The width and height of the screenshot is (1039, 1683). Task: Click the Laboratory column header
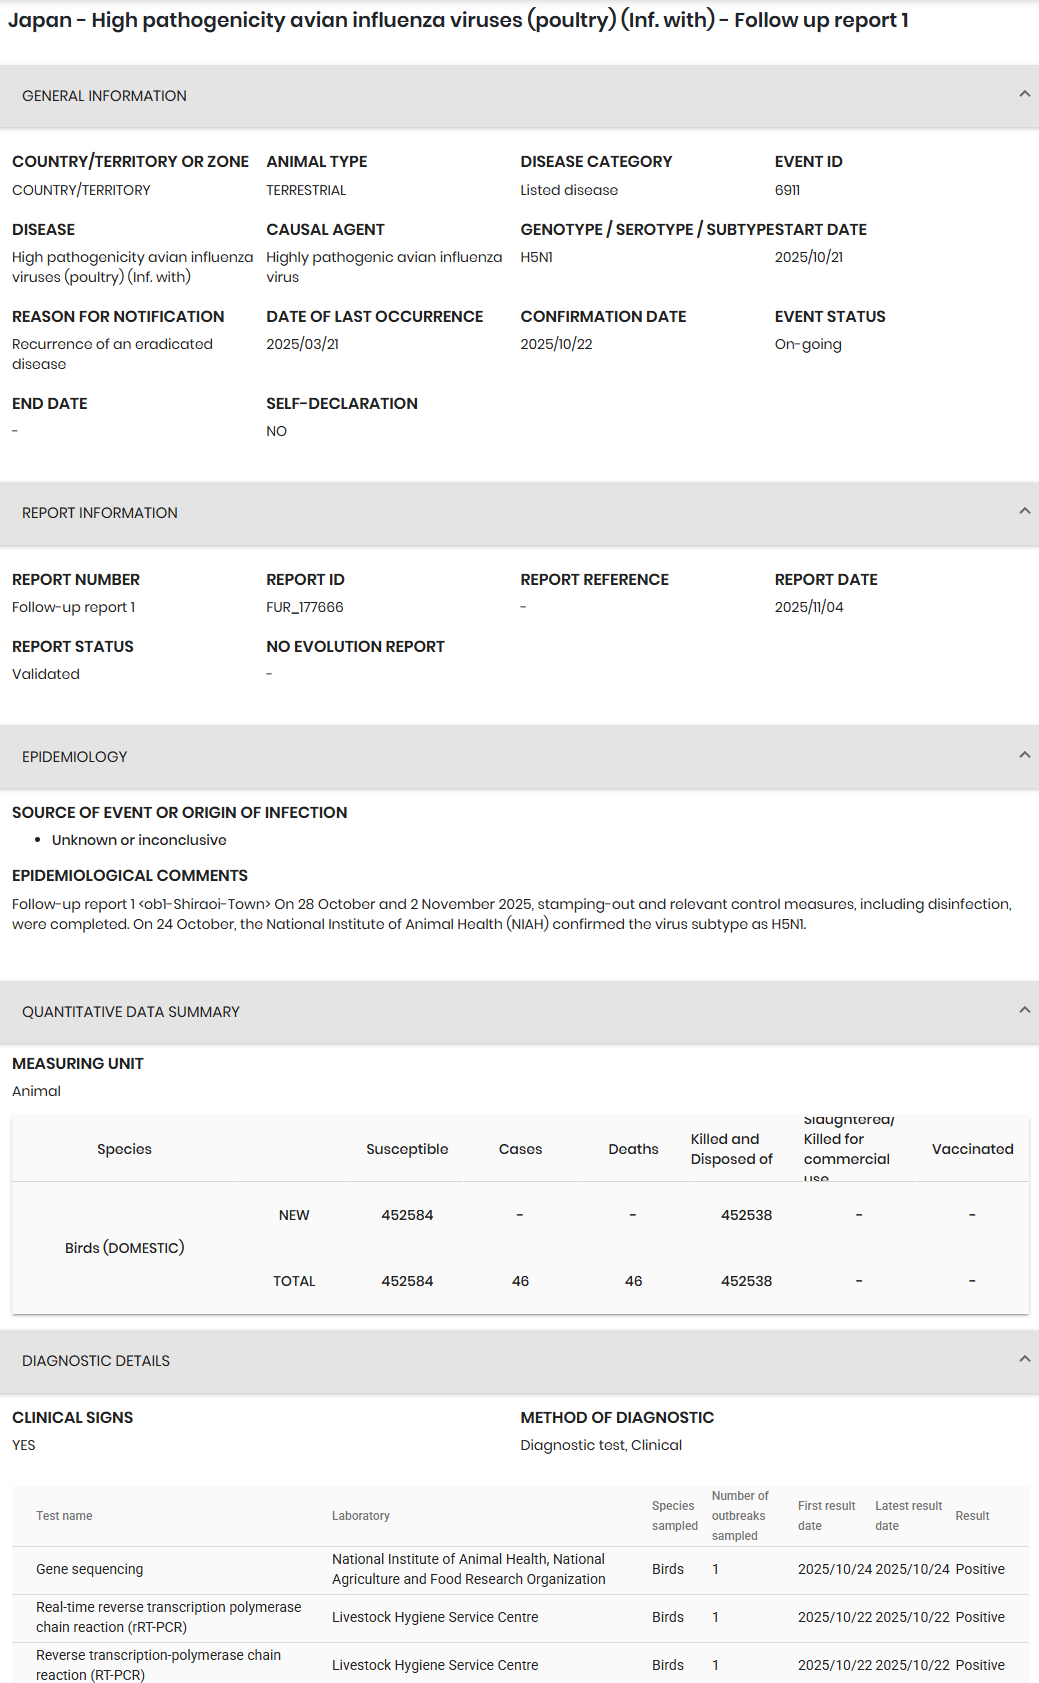(361, 1516)
